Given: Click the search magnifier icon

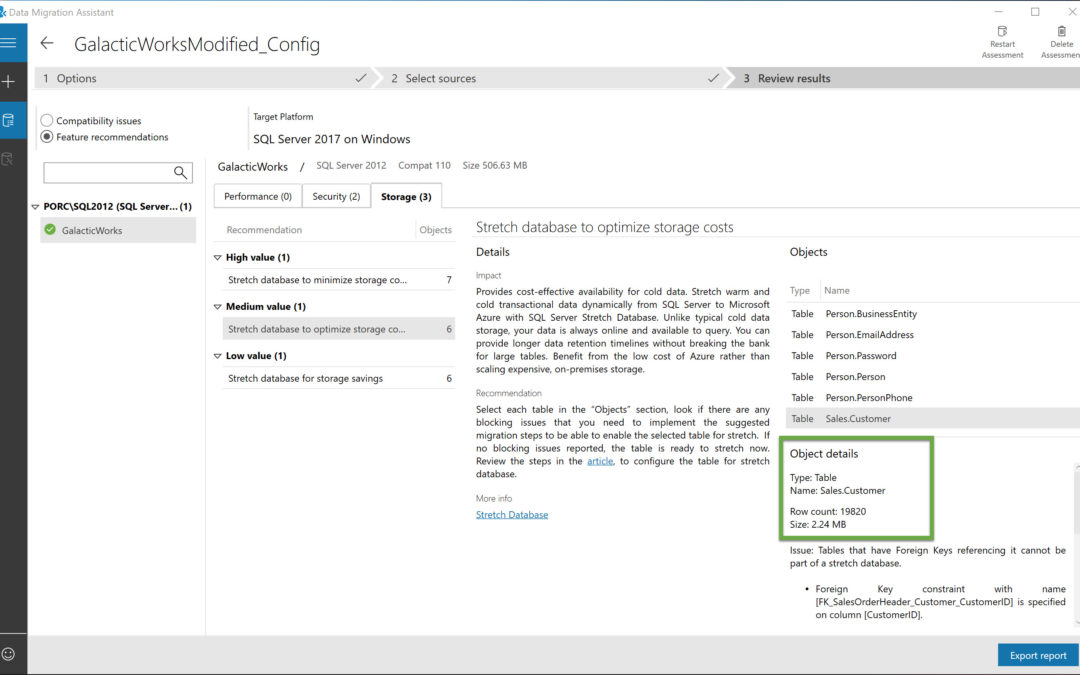Looking at the screenshot, I should (181, 173).
